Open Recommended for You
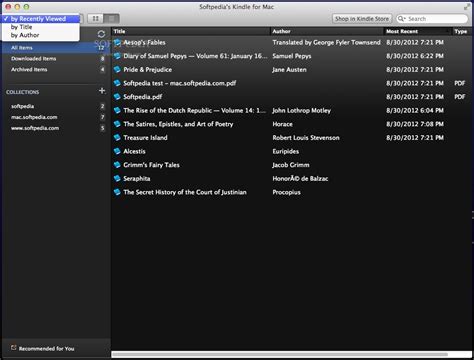Screen dimensions: 474x360 tap(46, 348)
